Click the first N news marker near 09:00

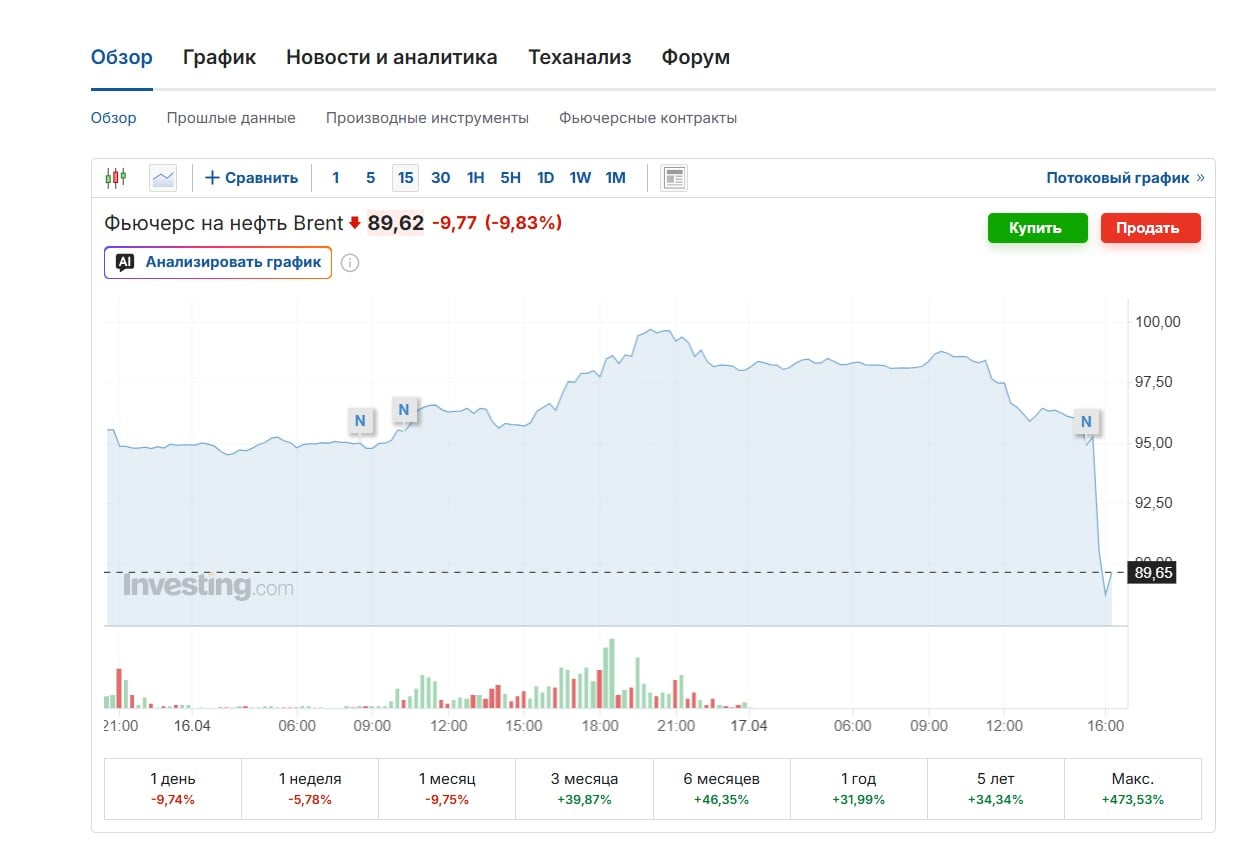(x=360, y=421)
